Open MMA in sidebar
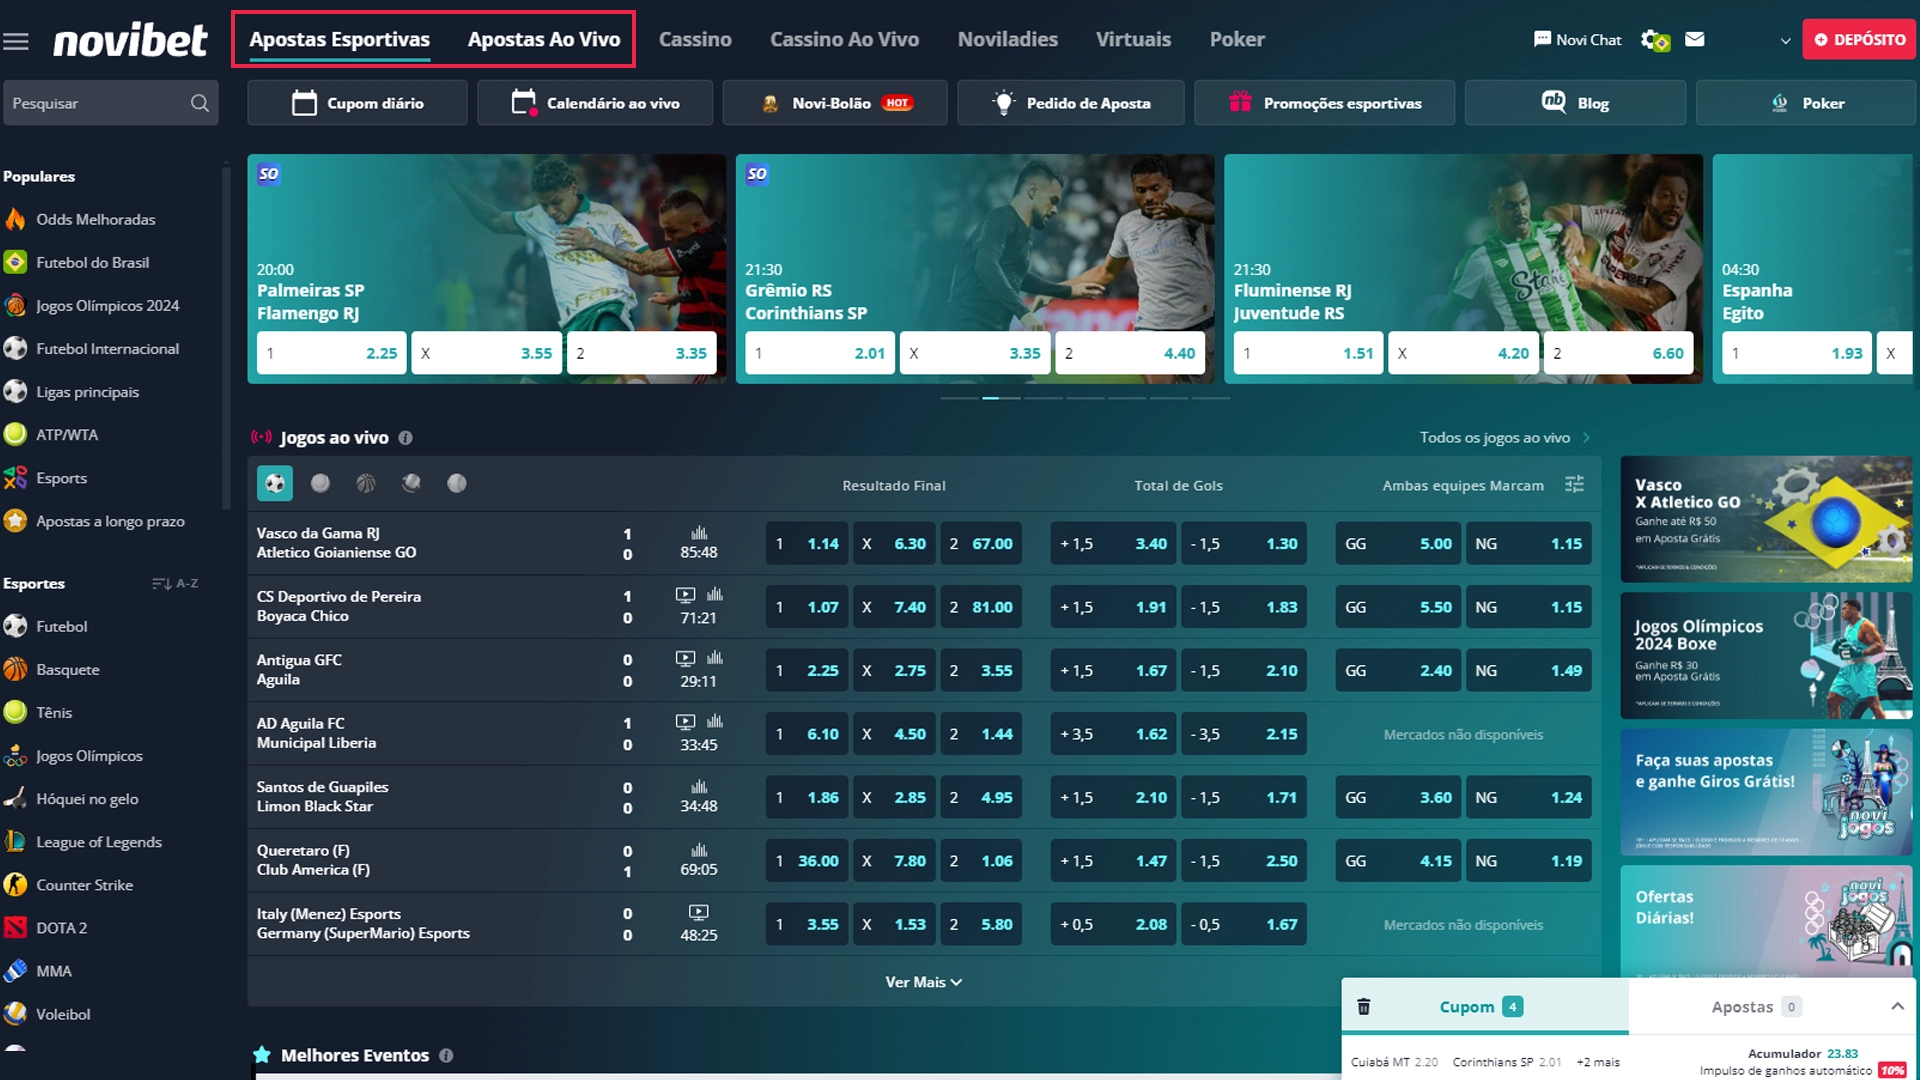This screenshot has height=1080, width=1920. tap(53, 971)
